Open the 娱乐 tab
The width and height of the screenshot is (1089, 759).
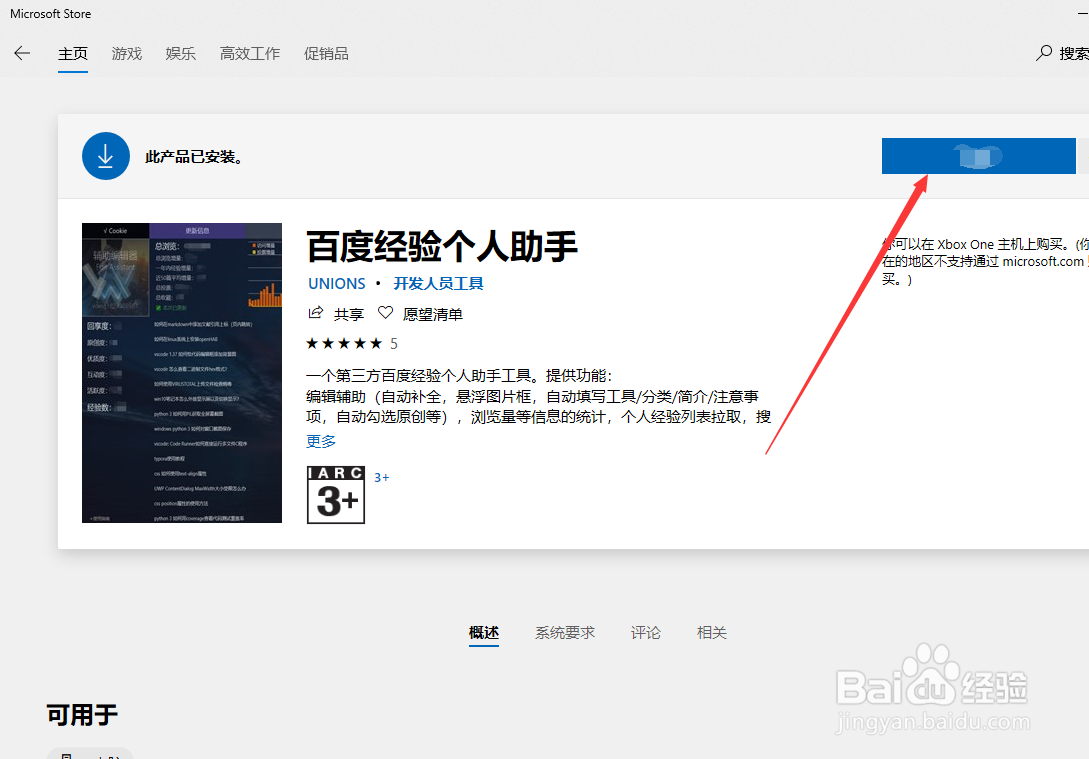(181, 53)
